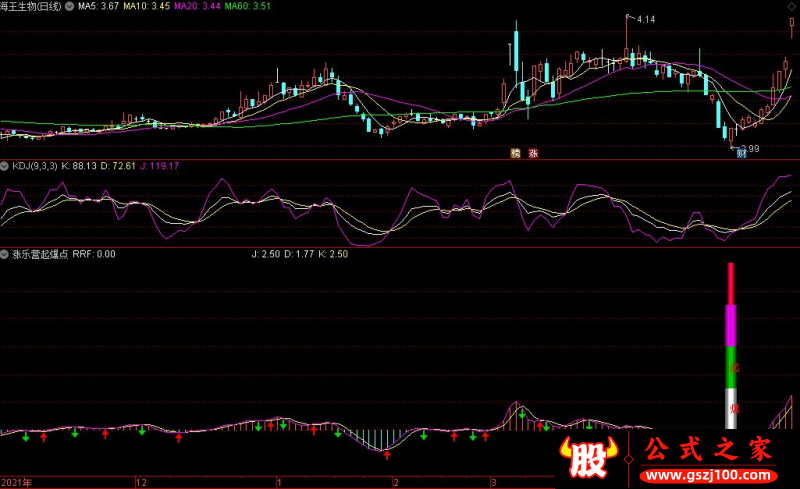Open the www.gszj100.com link
The width and height of the screenshot is (800, 489).
click(x=708, y=476)
